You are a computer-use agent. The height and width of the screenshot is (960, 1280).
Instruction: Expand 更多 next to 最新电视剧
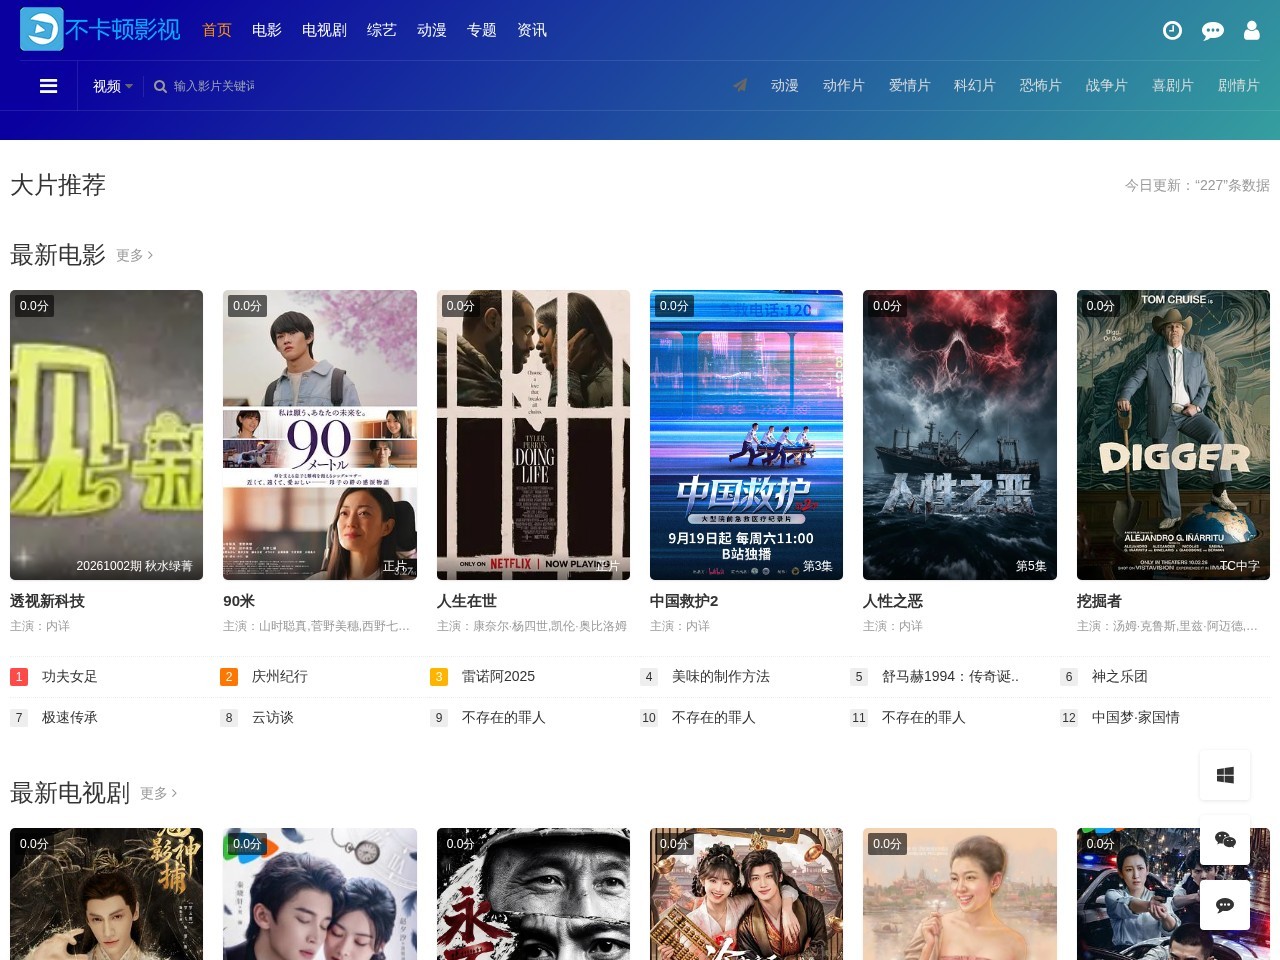(158, 794)
